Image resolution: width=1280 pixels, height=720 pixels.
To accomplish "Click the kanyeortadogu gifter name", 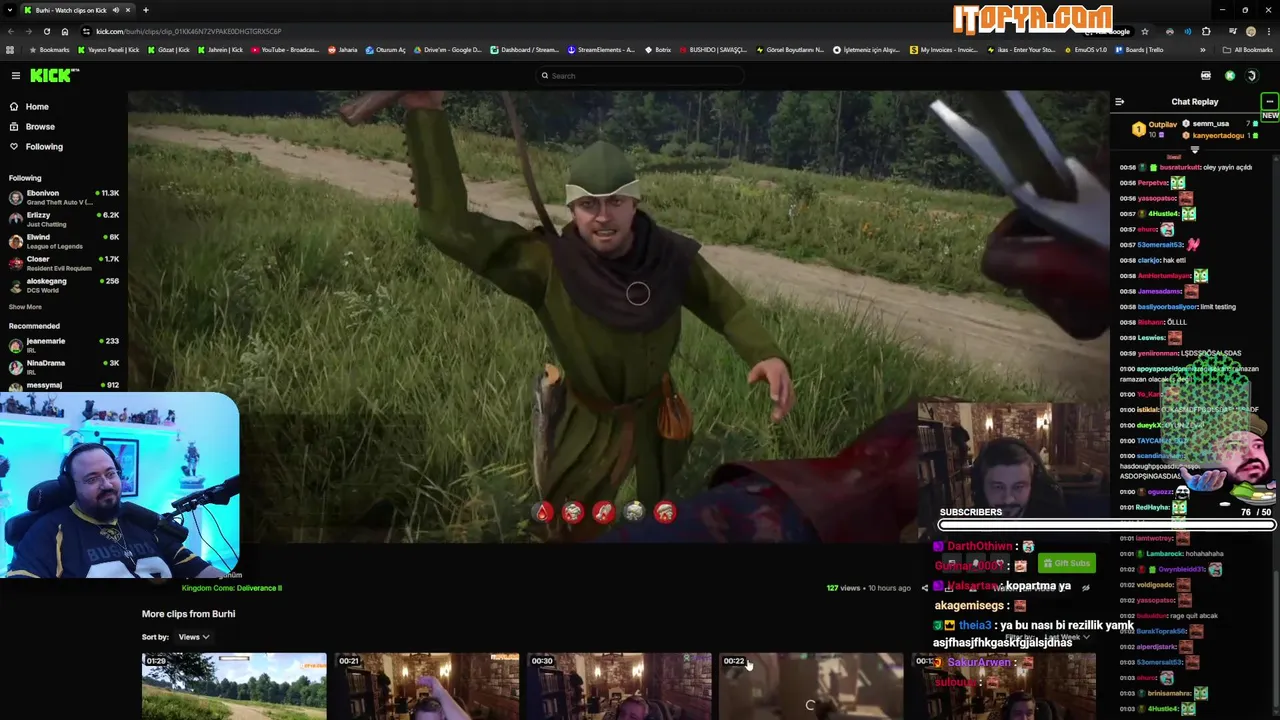I will tap(1218, 136).
